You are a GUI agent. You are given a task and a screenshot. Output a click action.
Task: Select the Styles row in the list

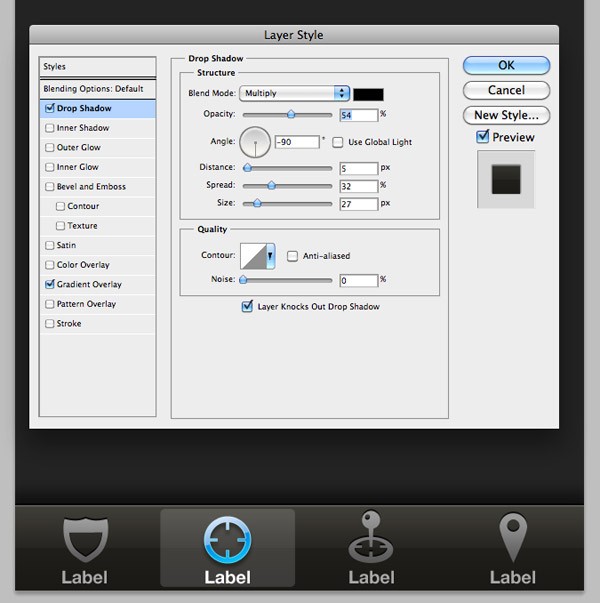(98, 67)
